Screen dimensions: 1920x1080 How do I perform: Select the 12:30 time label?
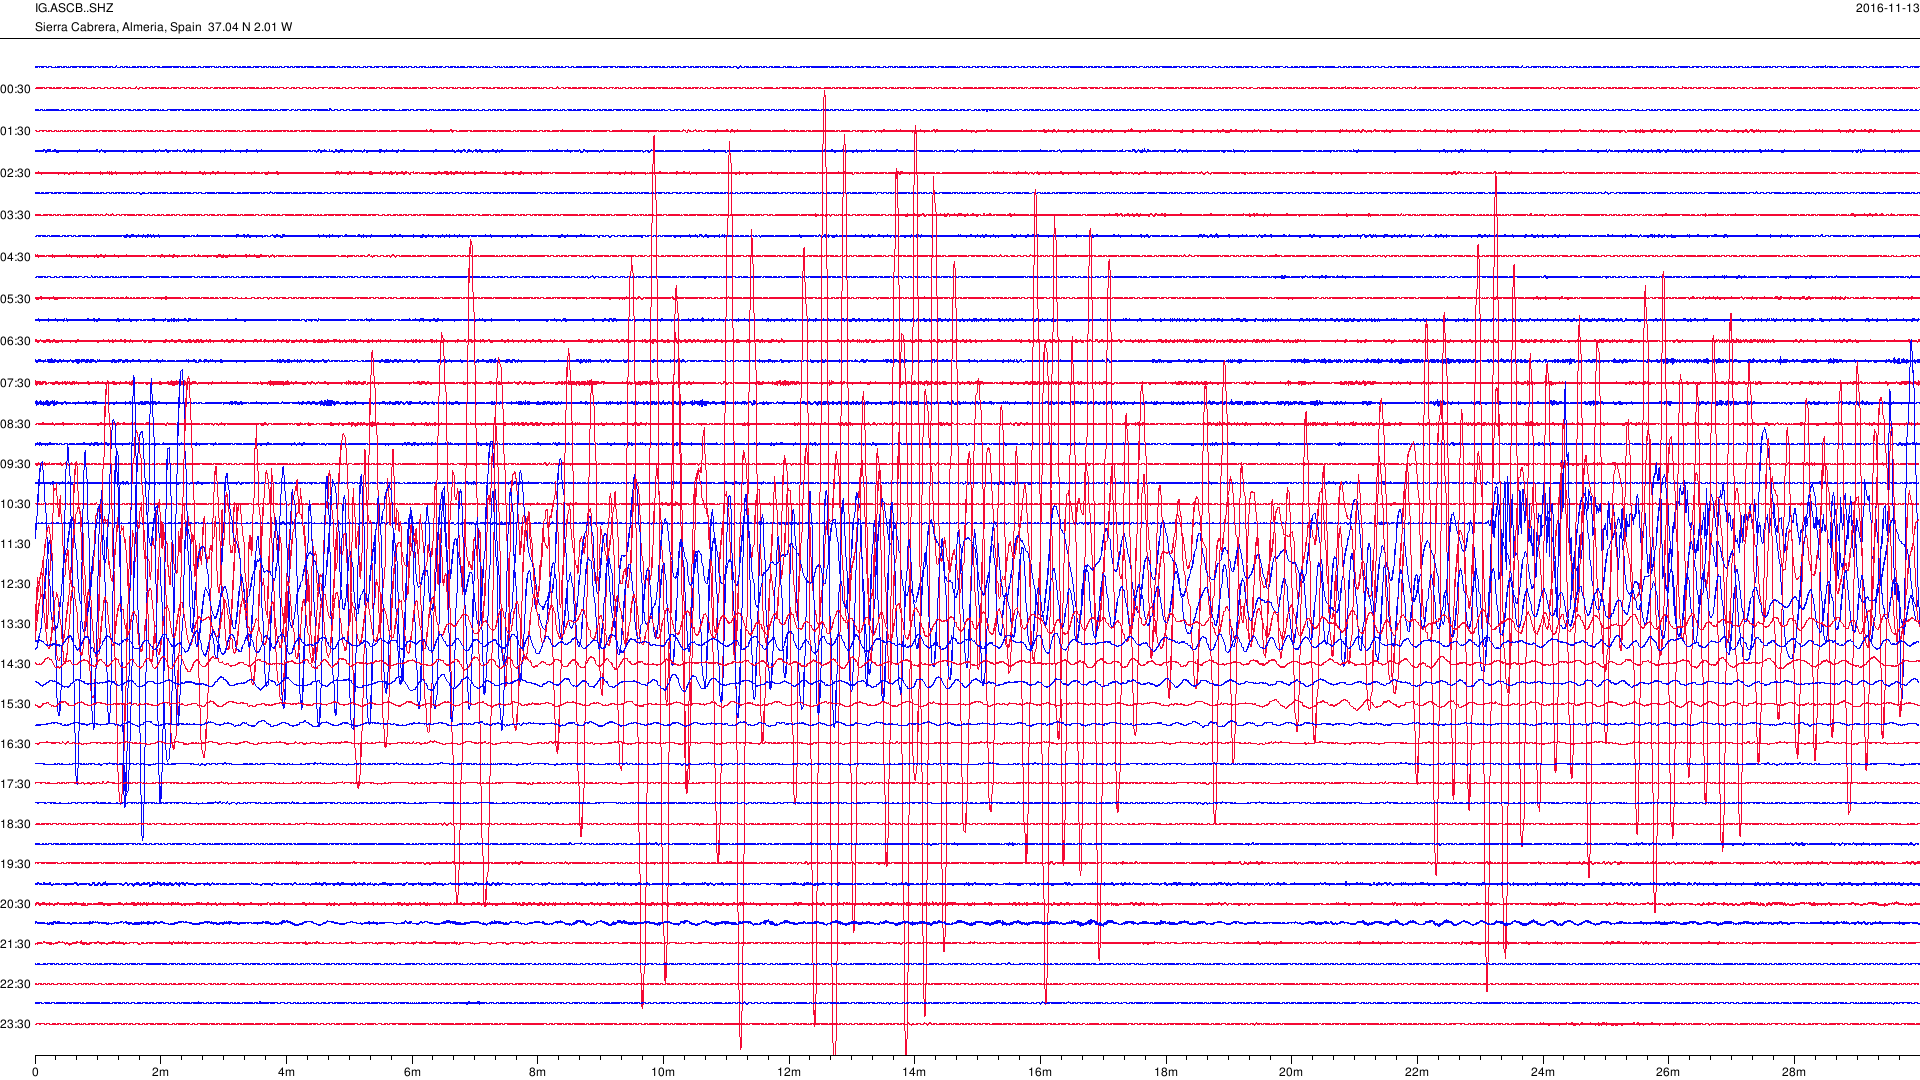tap(16, 584)
